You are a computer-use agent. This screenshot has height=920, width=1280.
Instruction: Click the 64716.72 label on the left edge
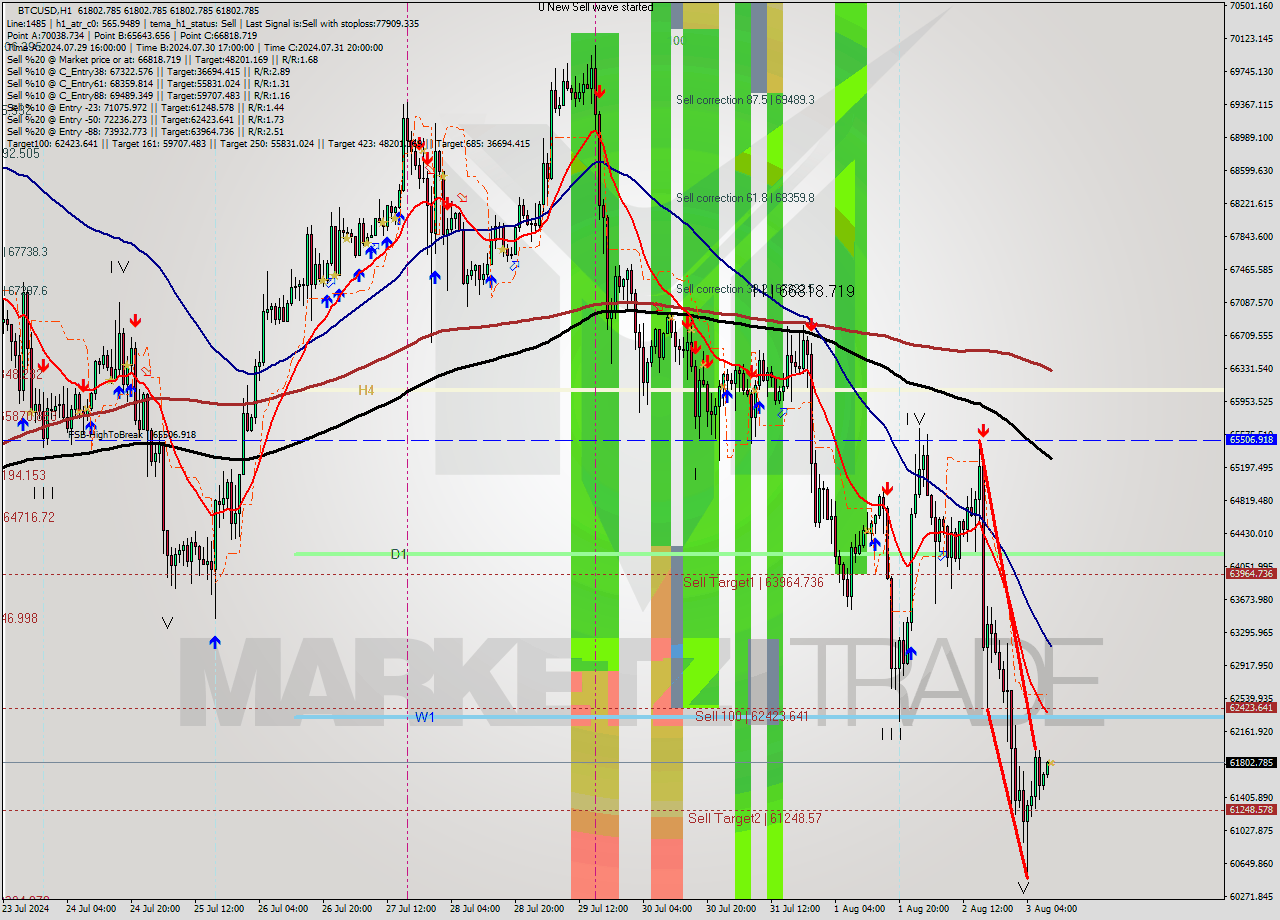[x=28, y=517]
